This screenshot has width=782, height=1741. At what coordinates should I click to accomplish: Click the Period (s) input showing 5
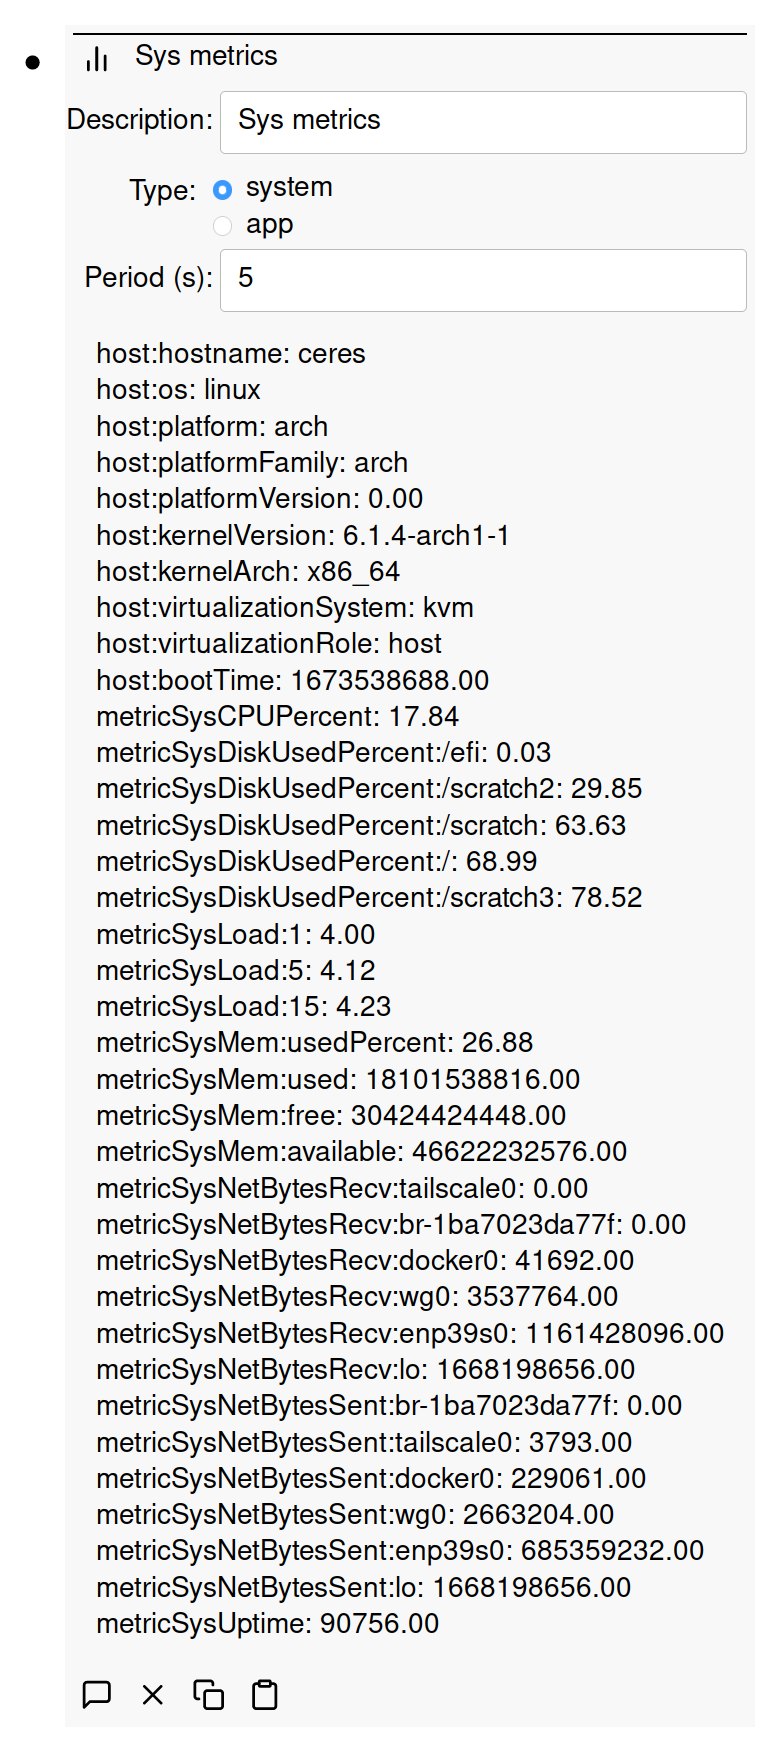coord(483,280)
